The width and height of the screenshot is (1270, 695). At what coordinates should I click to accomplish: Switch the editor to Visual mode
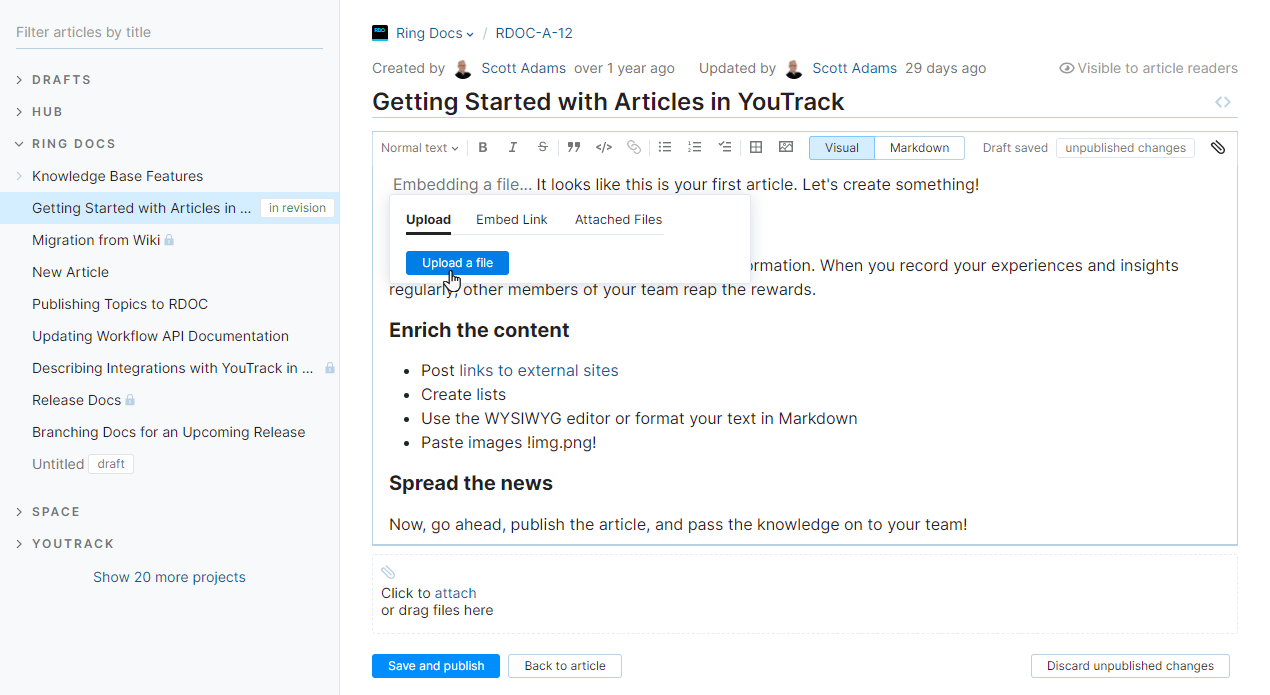click(x=841, y=147)
